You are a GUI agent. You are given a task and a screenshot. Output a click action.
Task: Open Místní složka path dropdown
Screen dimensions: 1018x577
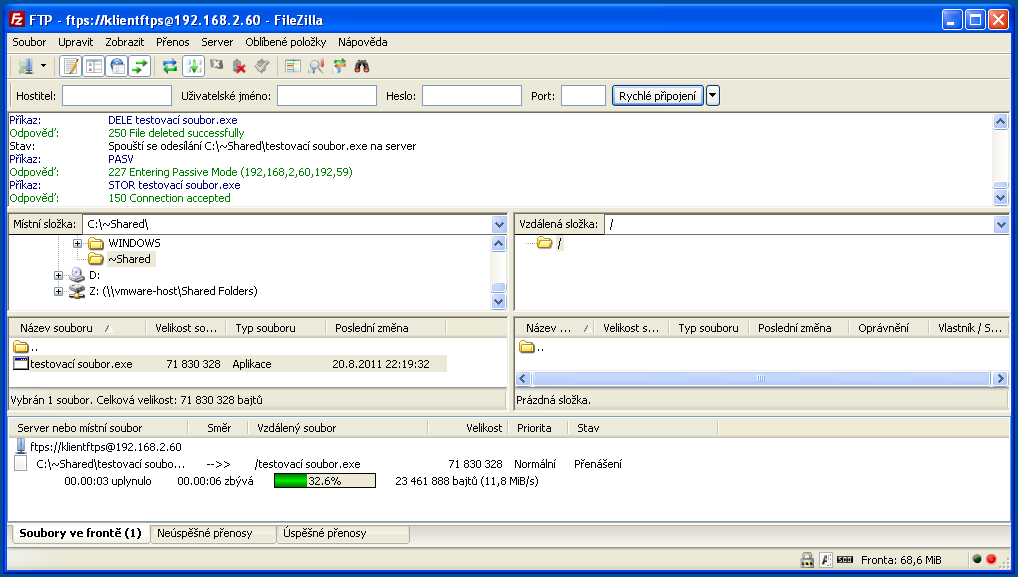point(499,225)
